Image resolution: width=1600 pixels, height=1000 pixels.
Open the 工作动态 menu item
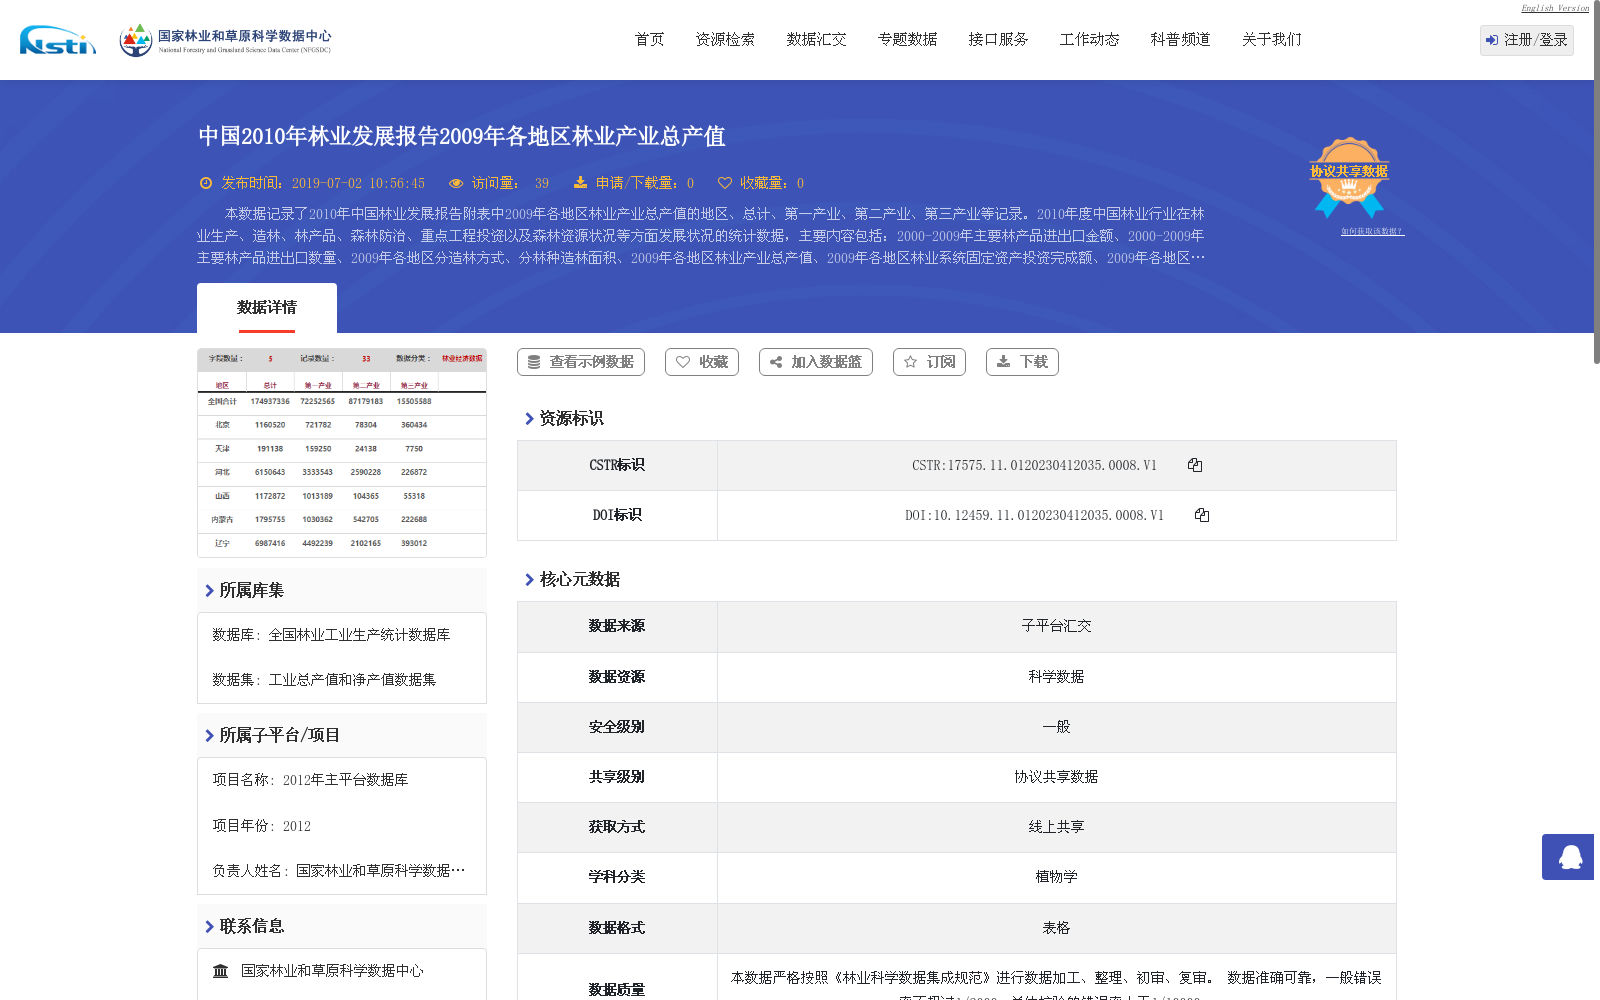tap(1089, 39)
